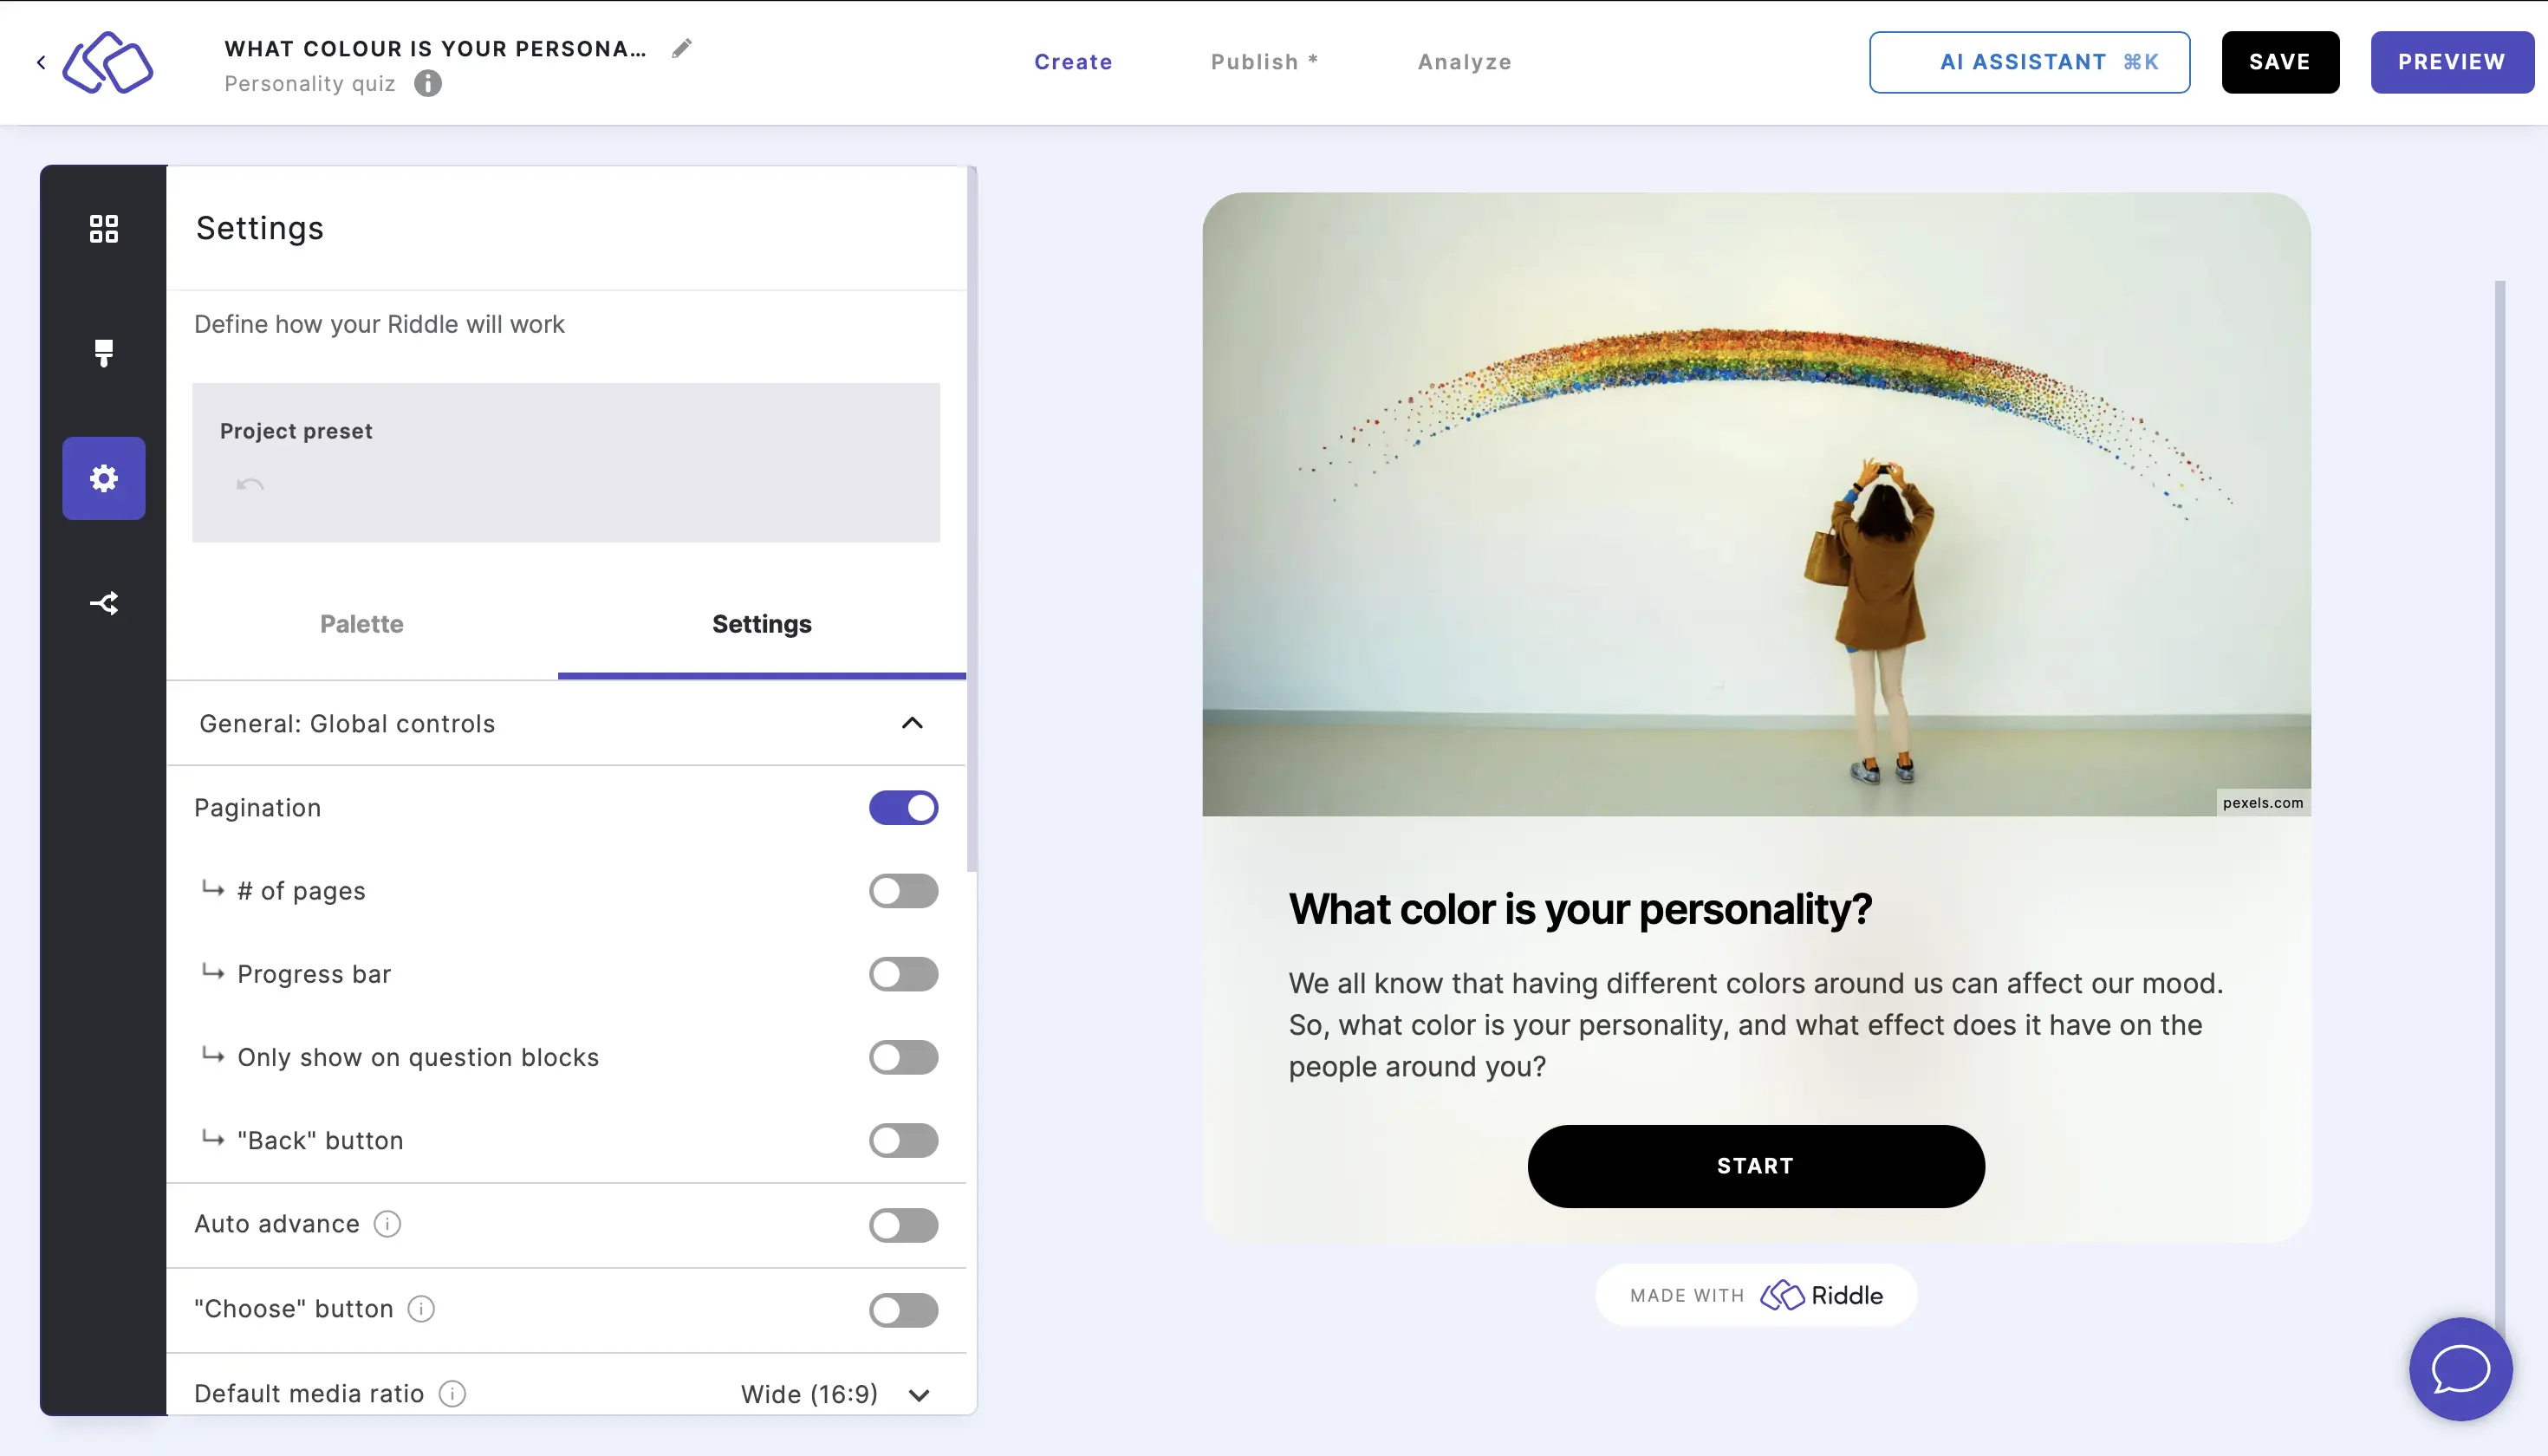This screenshot has height=1456, width=2548.
Task: Enable the Auto advance toggle
Action: coord(903,1223)
